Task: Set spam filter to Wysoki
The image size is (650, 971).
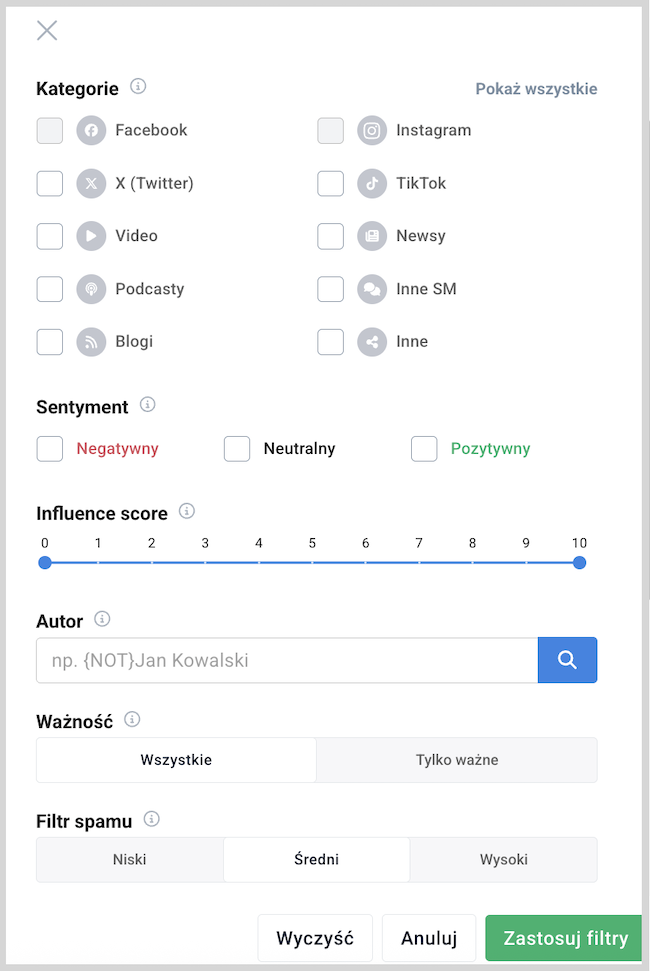Action: coord(504,860)
